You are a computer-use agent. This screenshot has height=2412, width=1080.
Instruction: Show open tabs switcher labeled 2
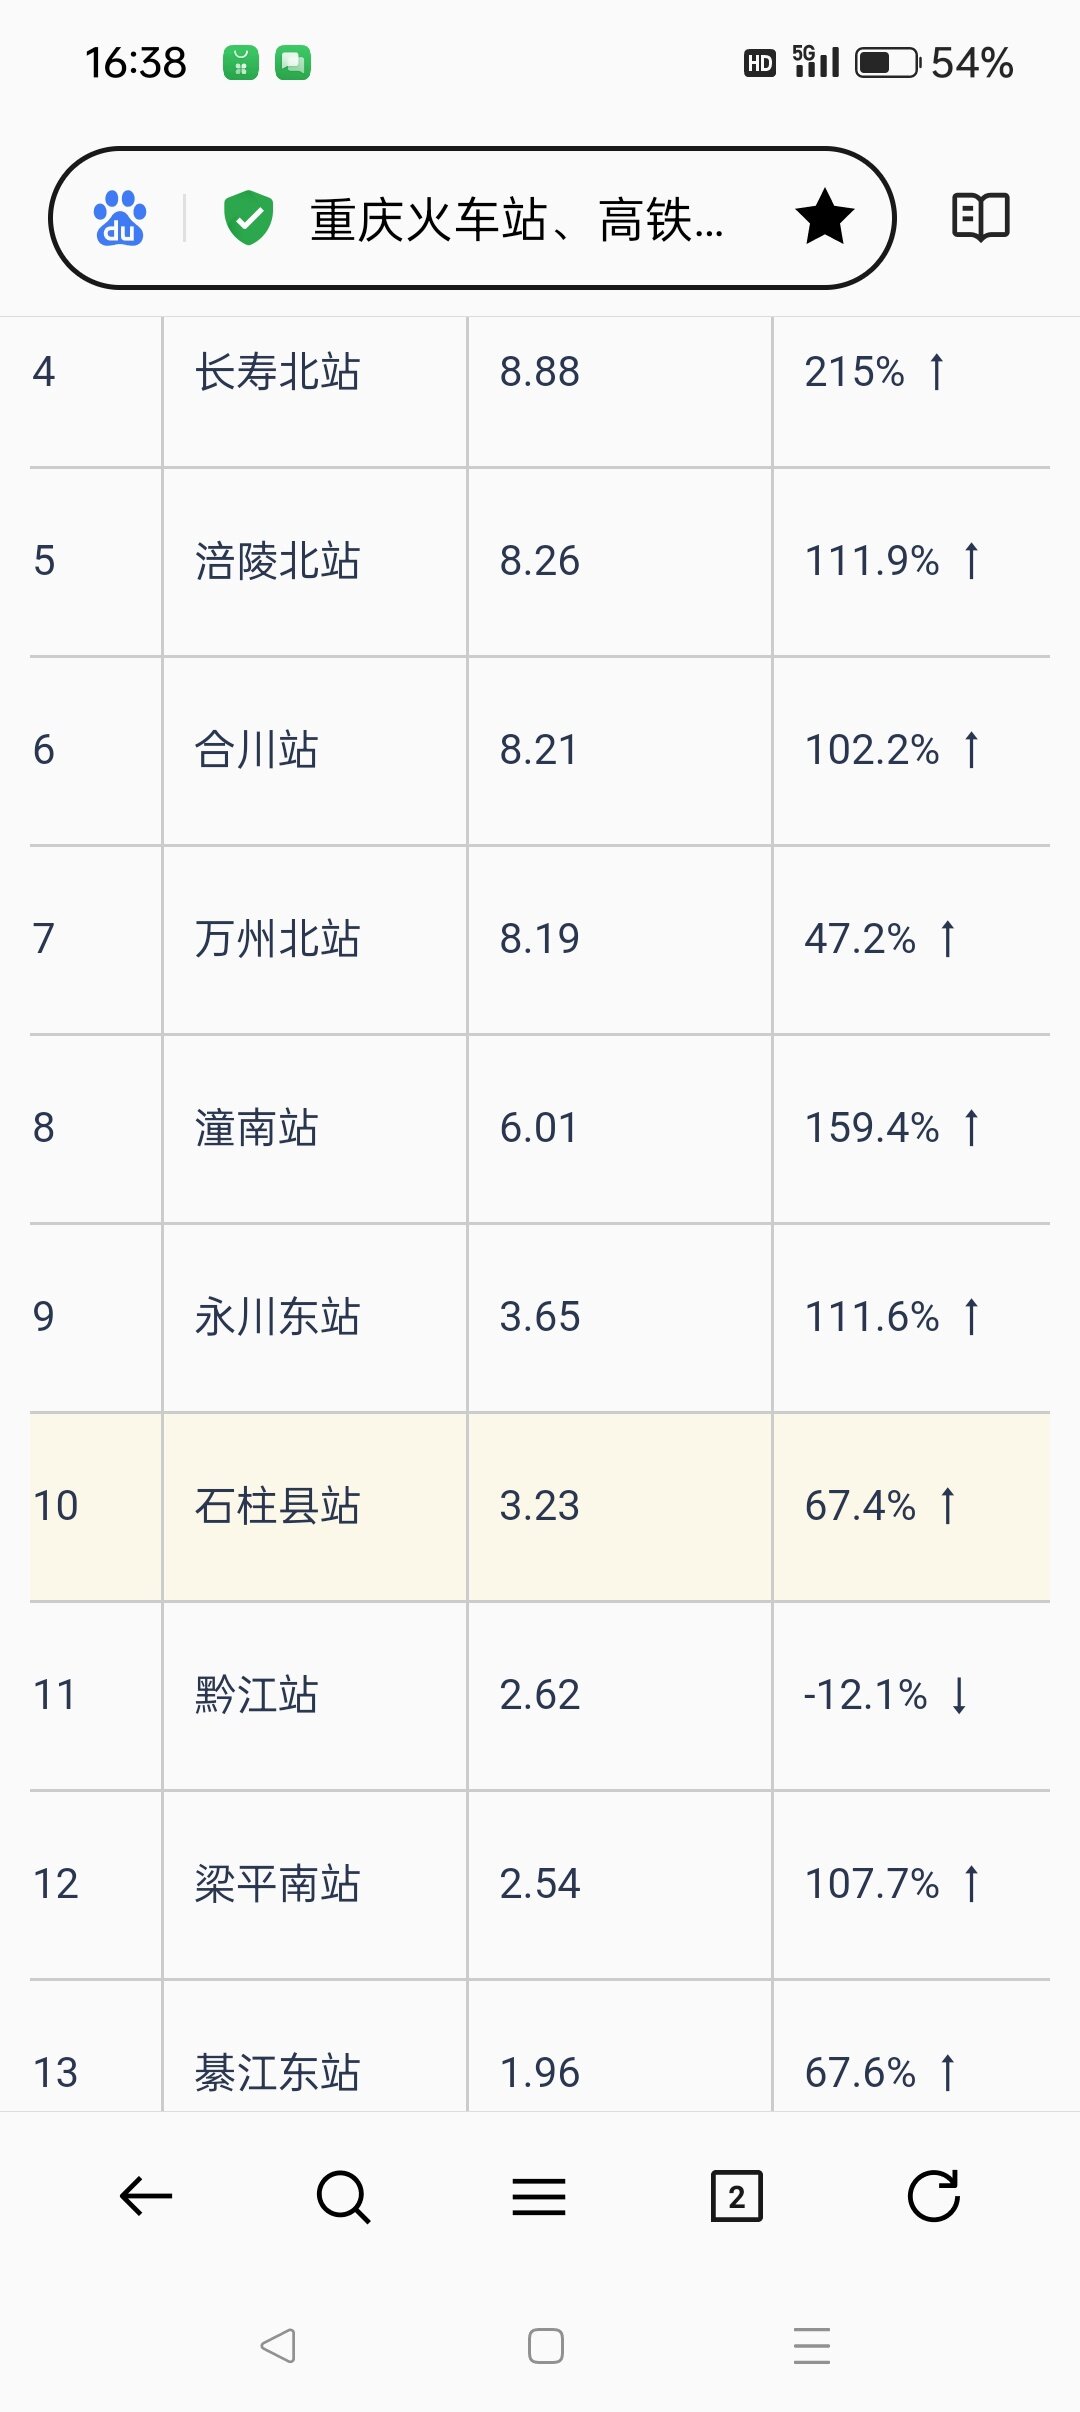tap(736, 2197)
